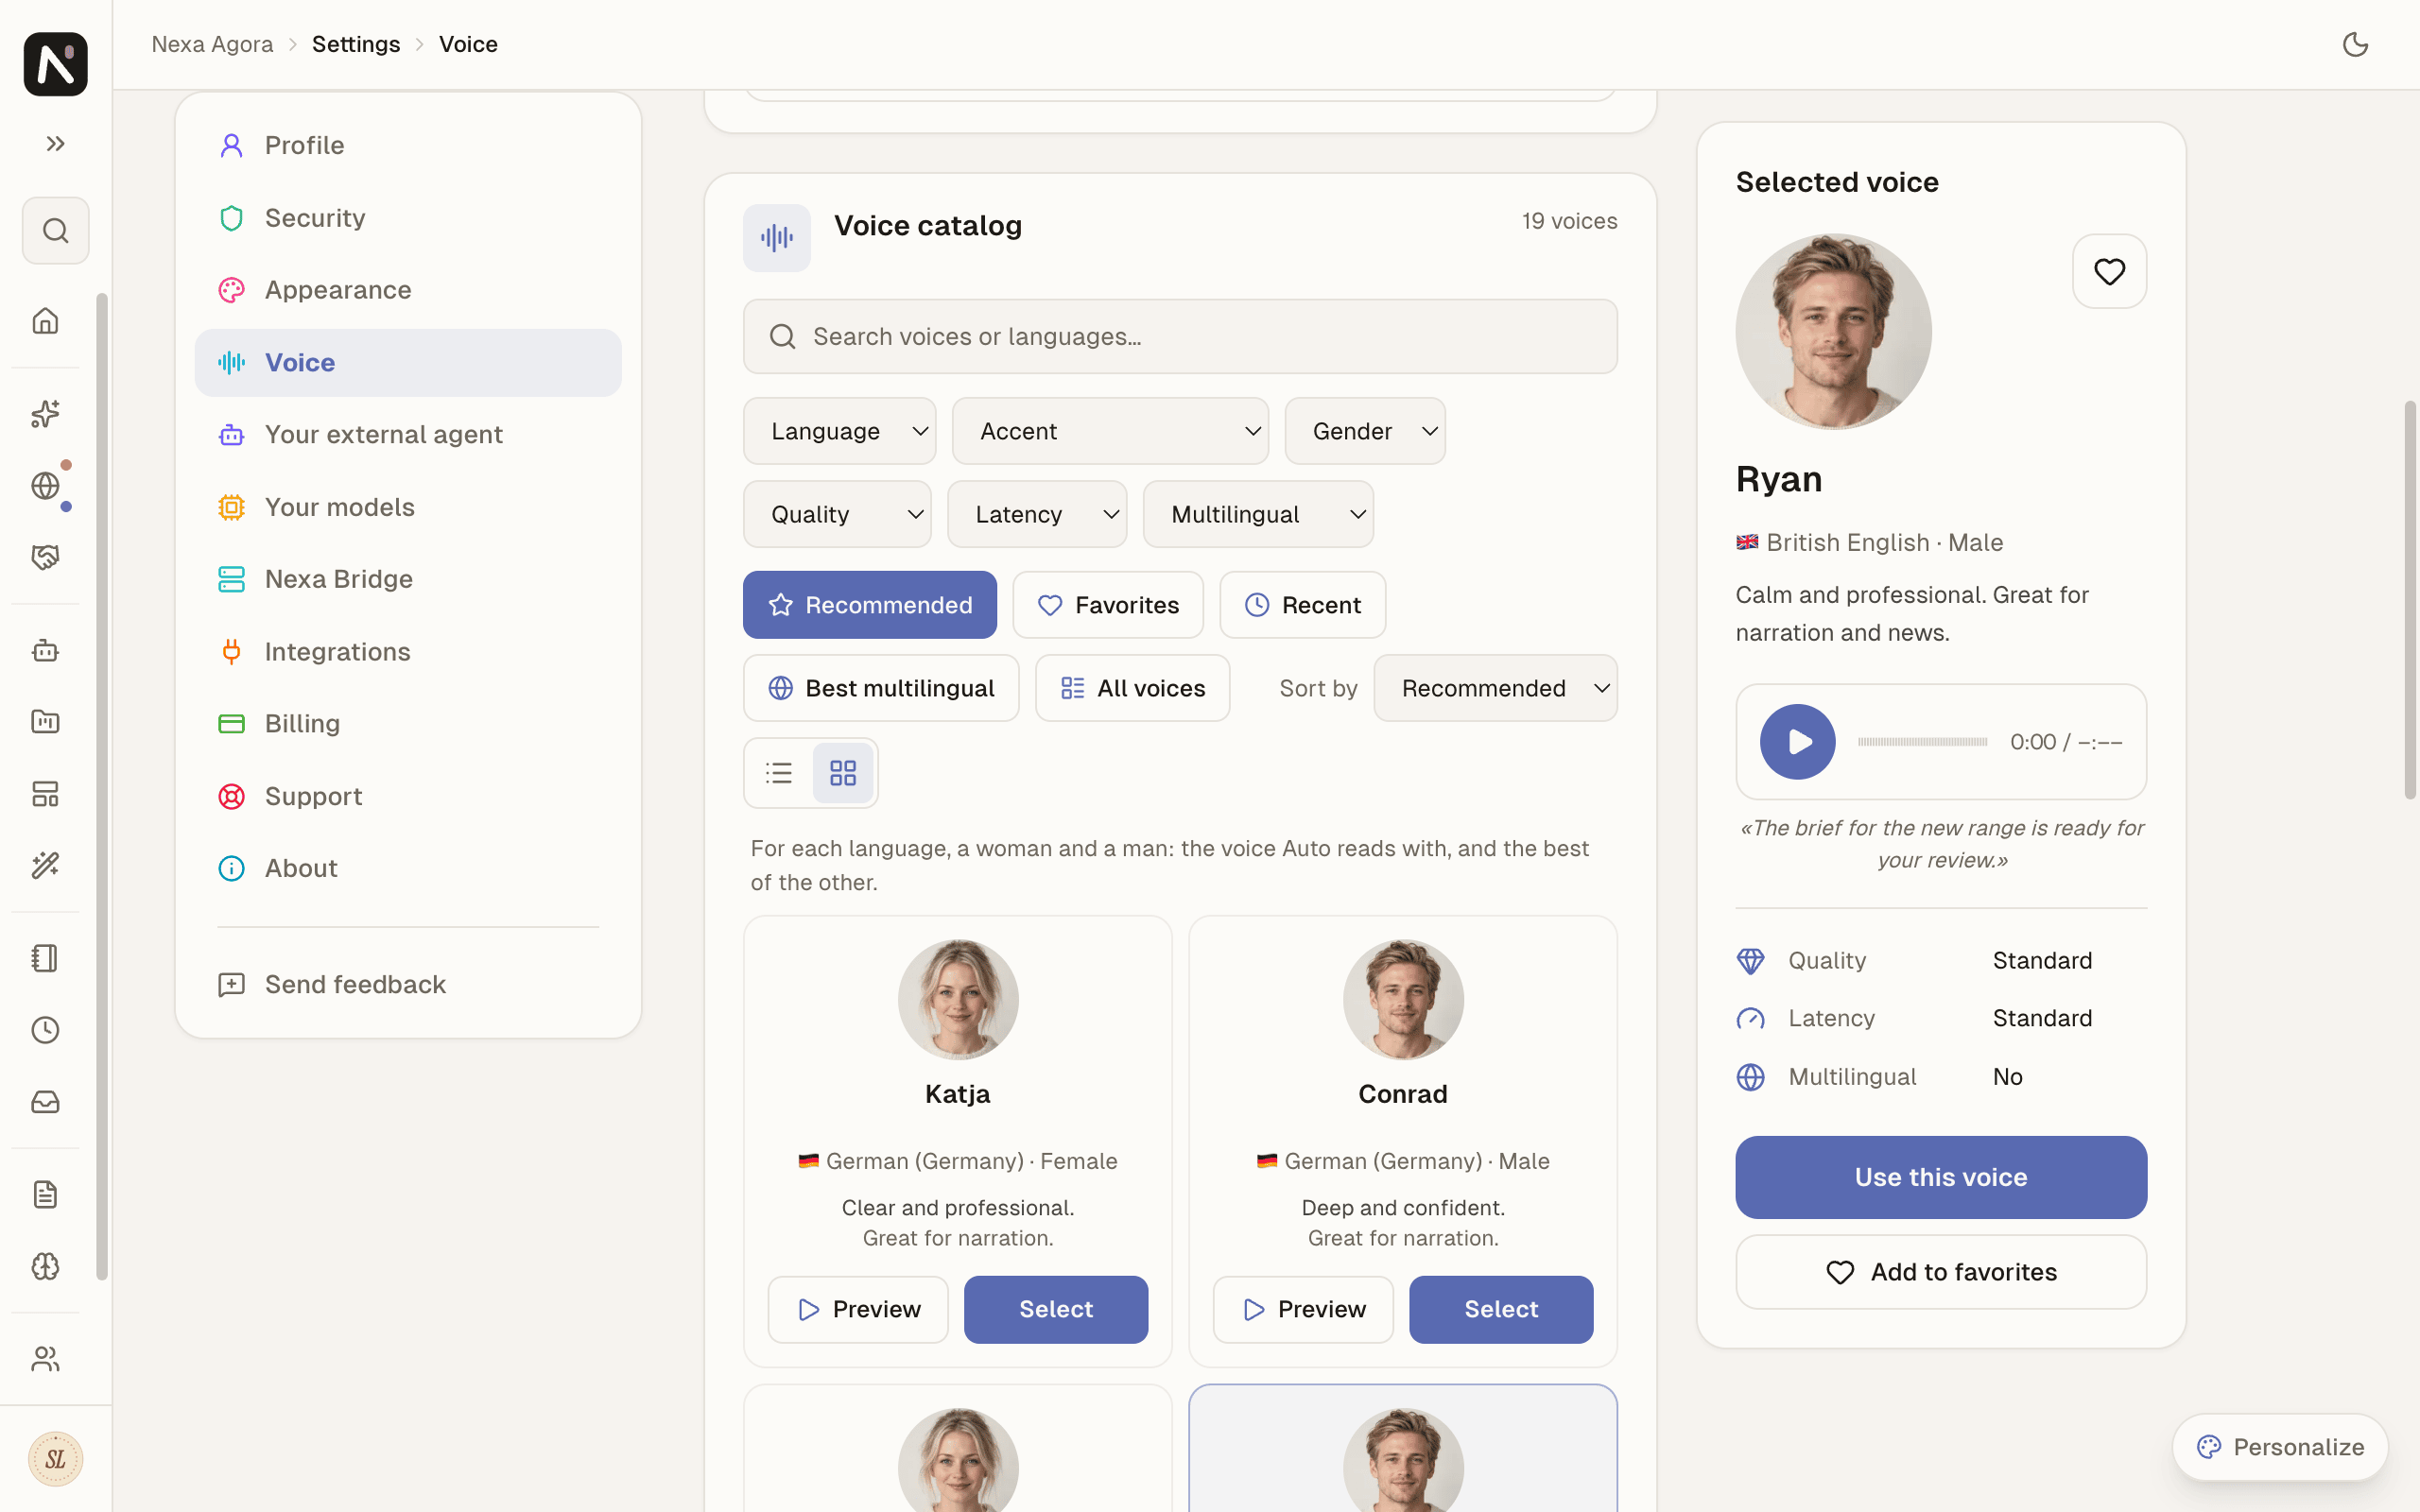
Task: Open the Language dropdown
Action: (840, 431)
